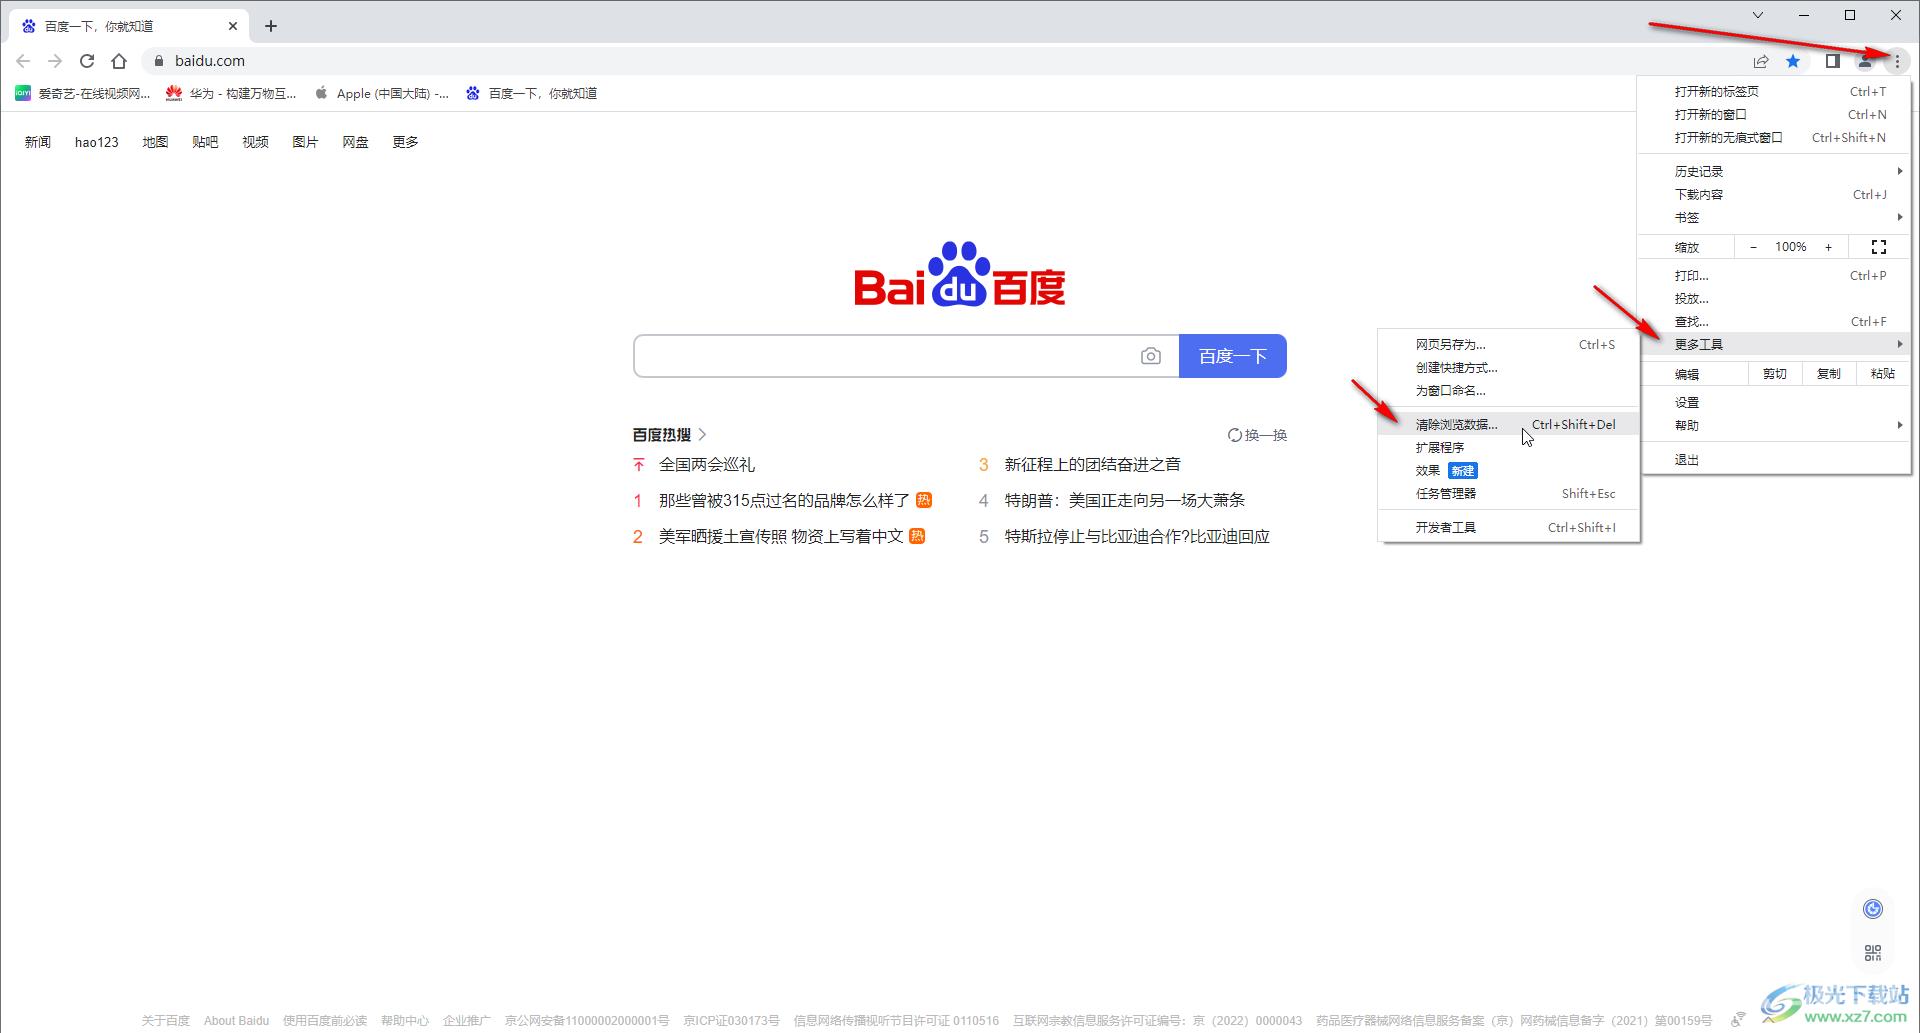Click 粘贴 in the edit row
The image size is (1920, 1033).
coord(1882,374)
